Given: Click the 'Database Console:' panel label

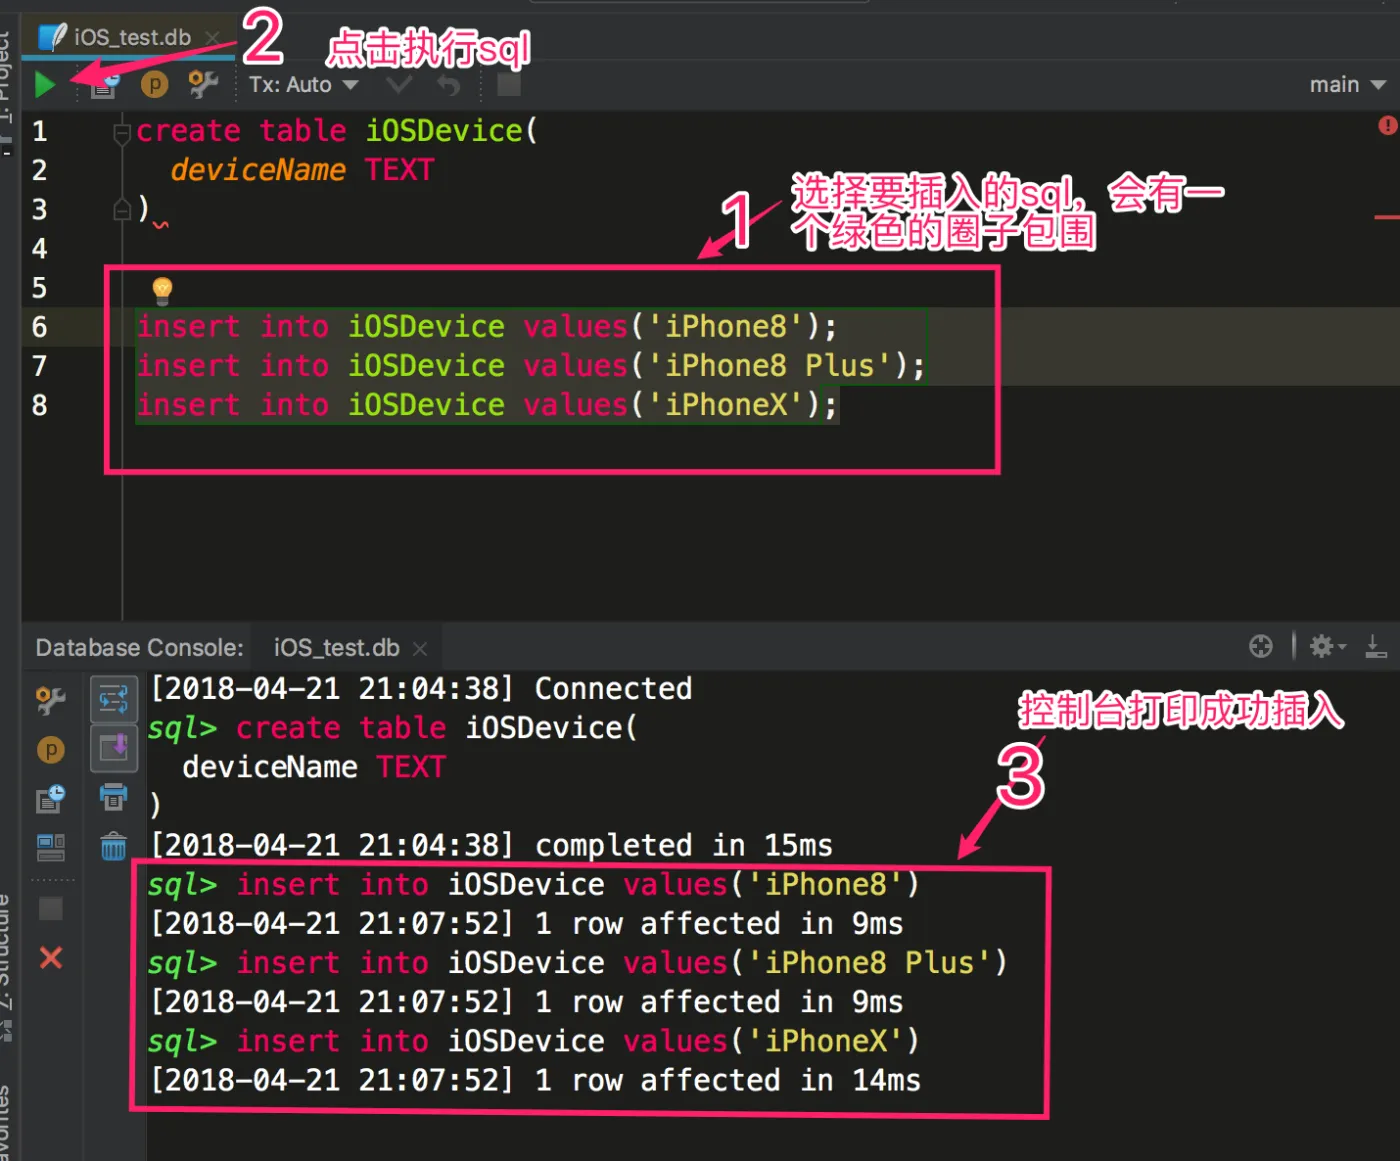Looking at the screenshot, I should coord(140,648).
